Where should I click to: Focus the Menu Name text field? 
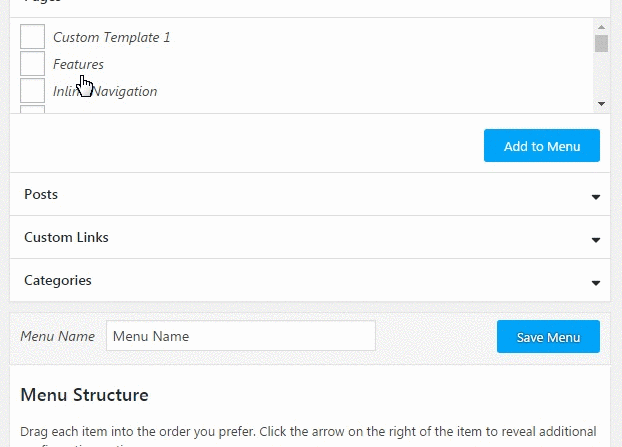tap(241, 336)
